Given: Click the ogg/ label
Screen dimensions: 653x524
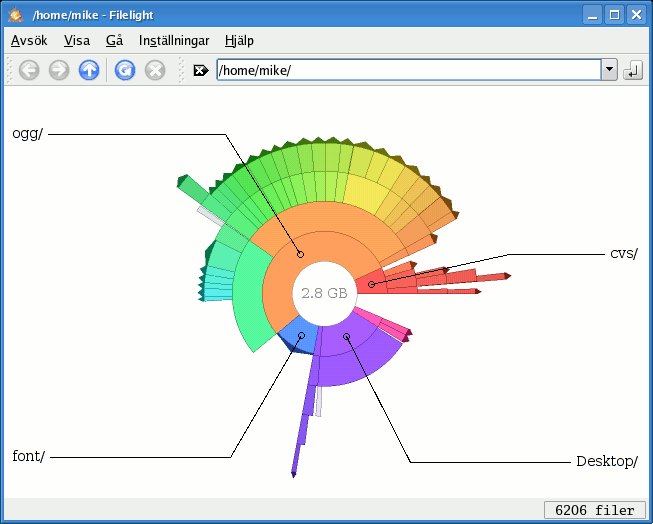Looking at the screenshot, I should (x=27, y=134).
